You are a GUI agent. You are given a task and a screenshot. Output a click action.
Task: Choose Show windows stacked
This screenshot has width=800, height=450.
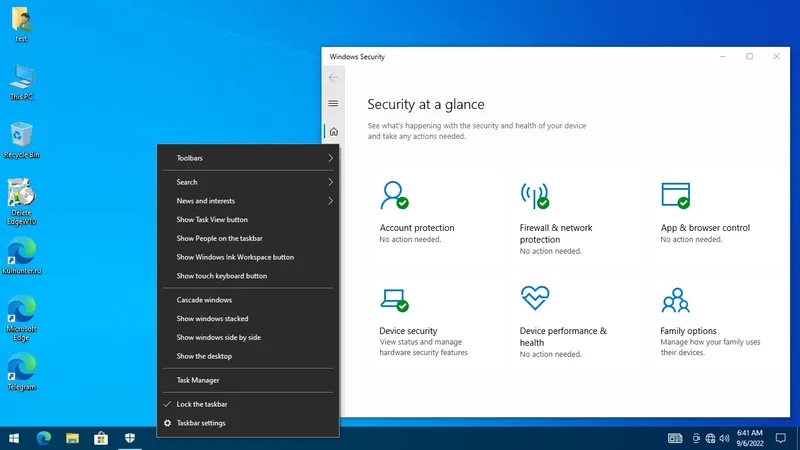click(x=248, y=319)
